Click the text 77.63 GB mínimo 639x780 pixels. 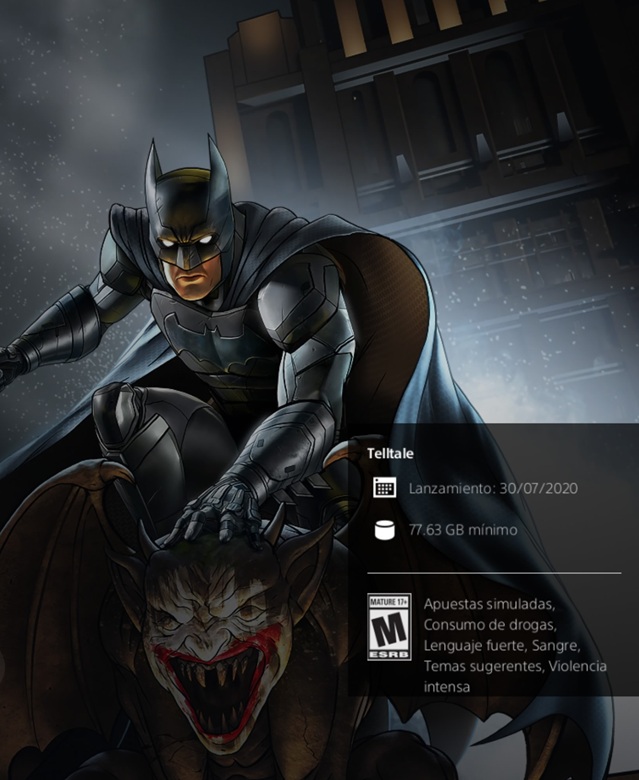tap(463, 530)
